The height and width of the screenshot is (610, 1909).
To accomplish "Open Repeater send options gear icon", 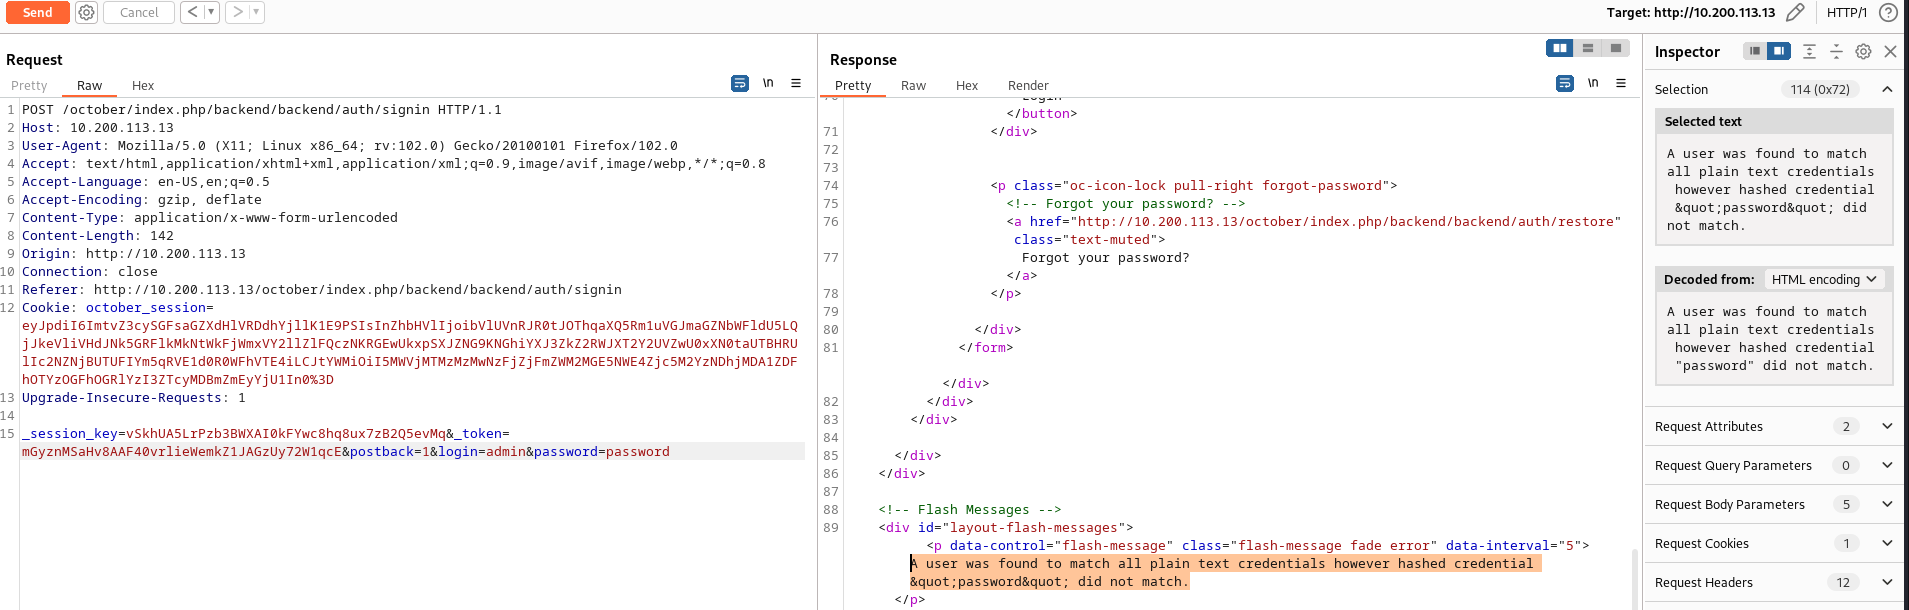I will [87, 13].
